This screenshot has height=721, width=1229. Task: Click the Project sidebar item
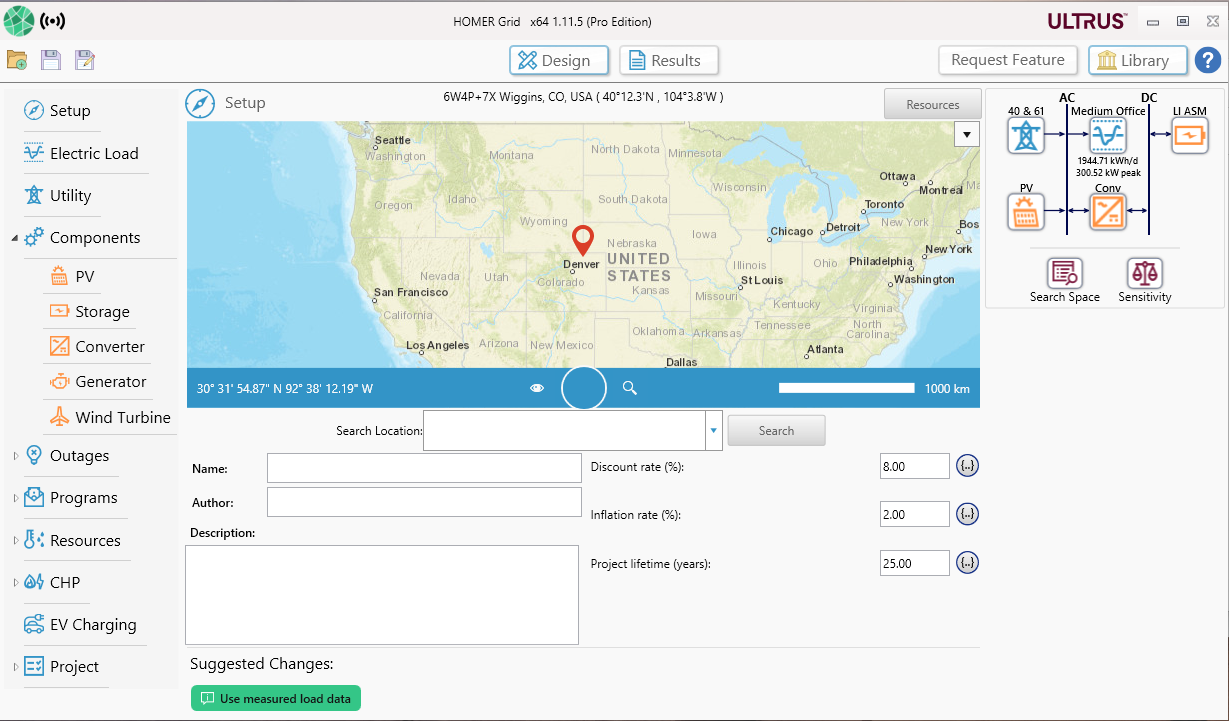coord(61,667)
